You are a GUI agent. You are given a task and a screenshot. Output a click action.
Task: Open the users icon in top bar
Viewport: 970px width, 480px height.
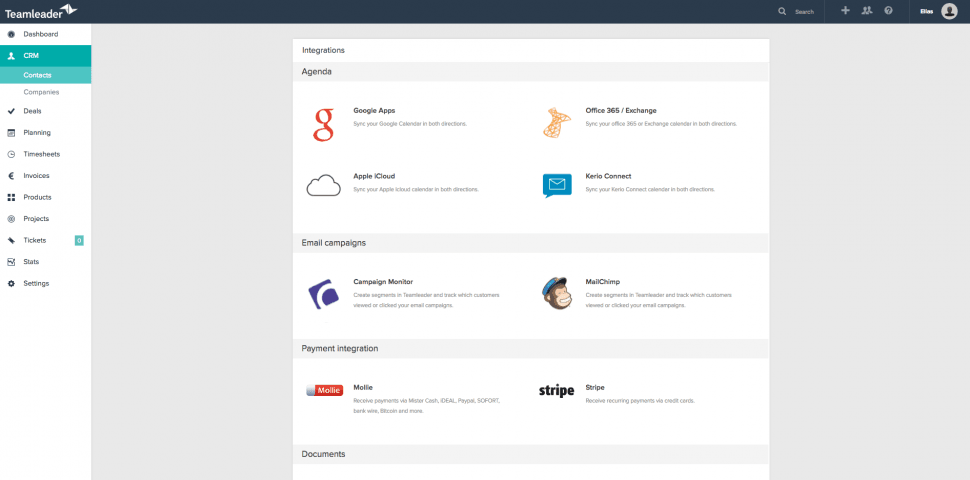coord(867,11)
